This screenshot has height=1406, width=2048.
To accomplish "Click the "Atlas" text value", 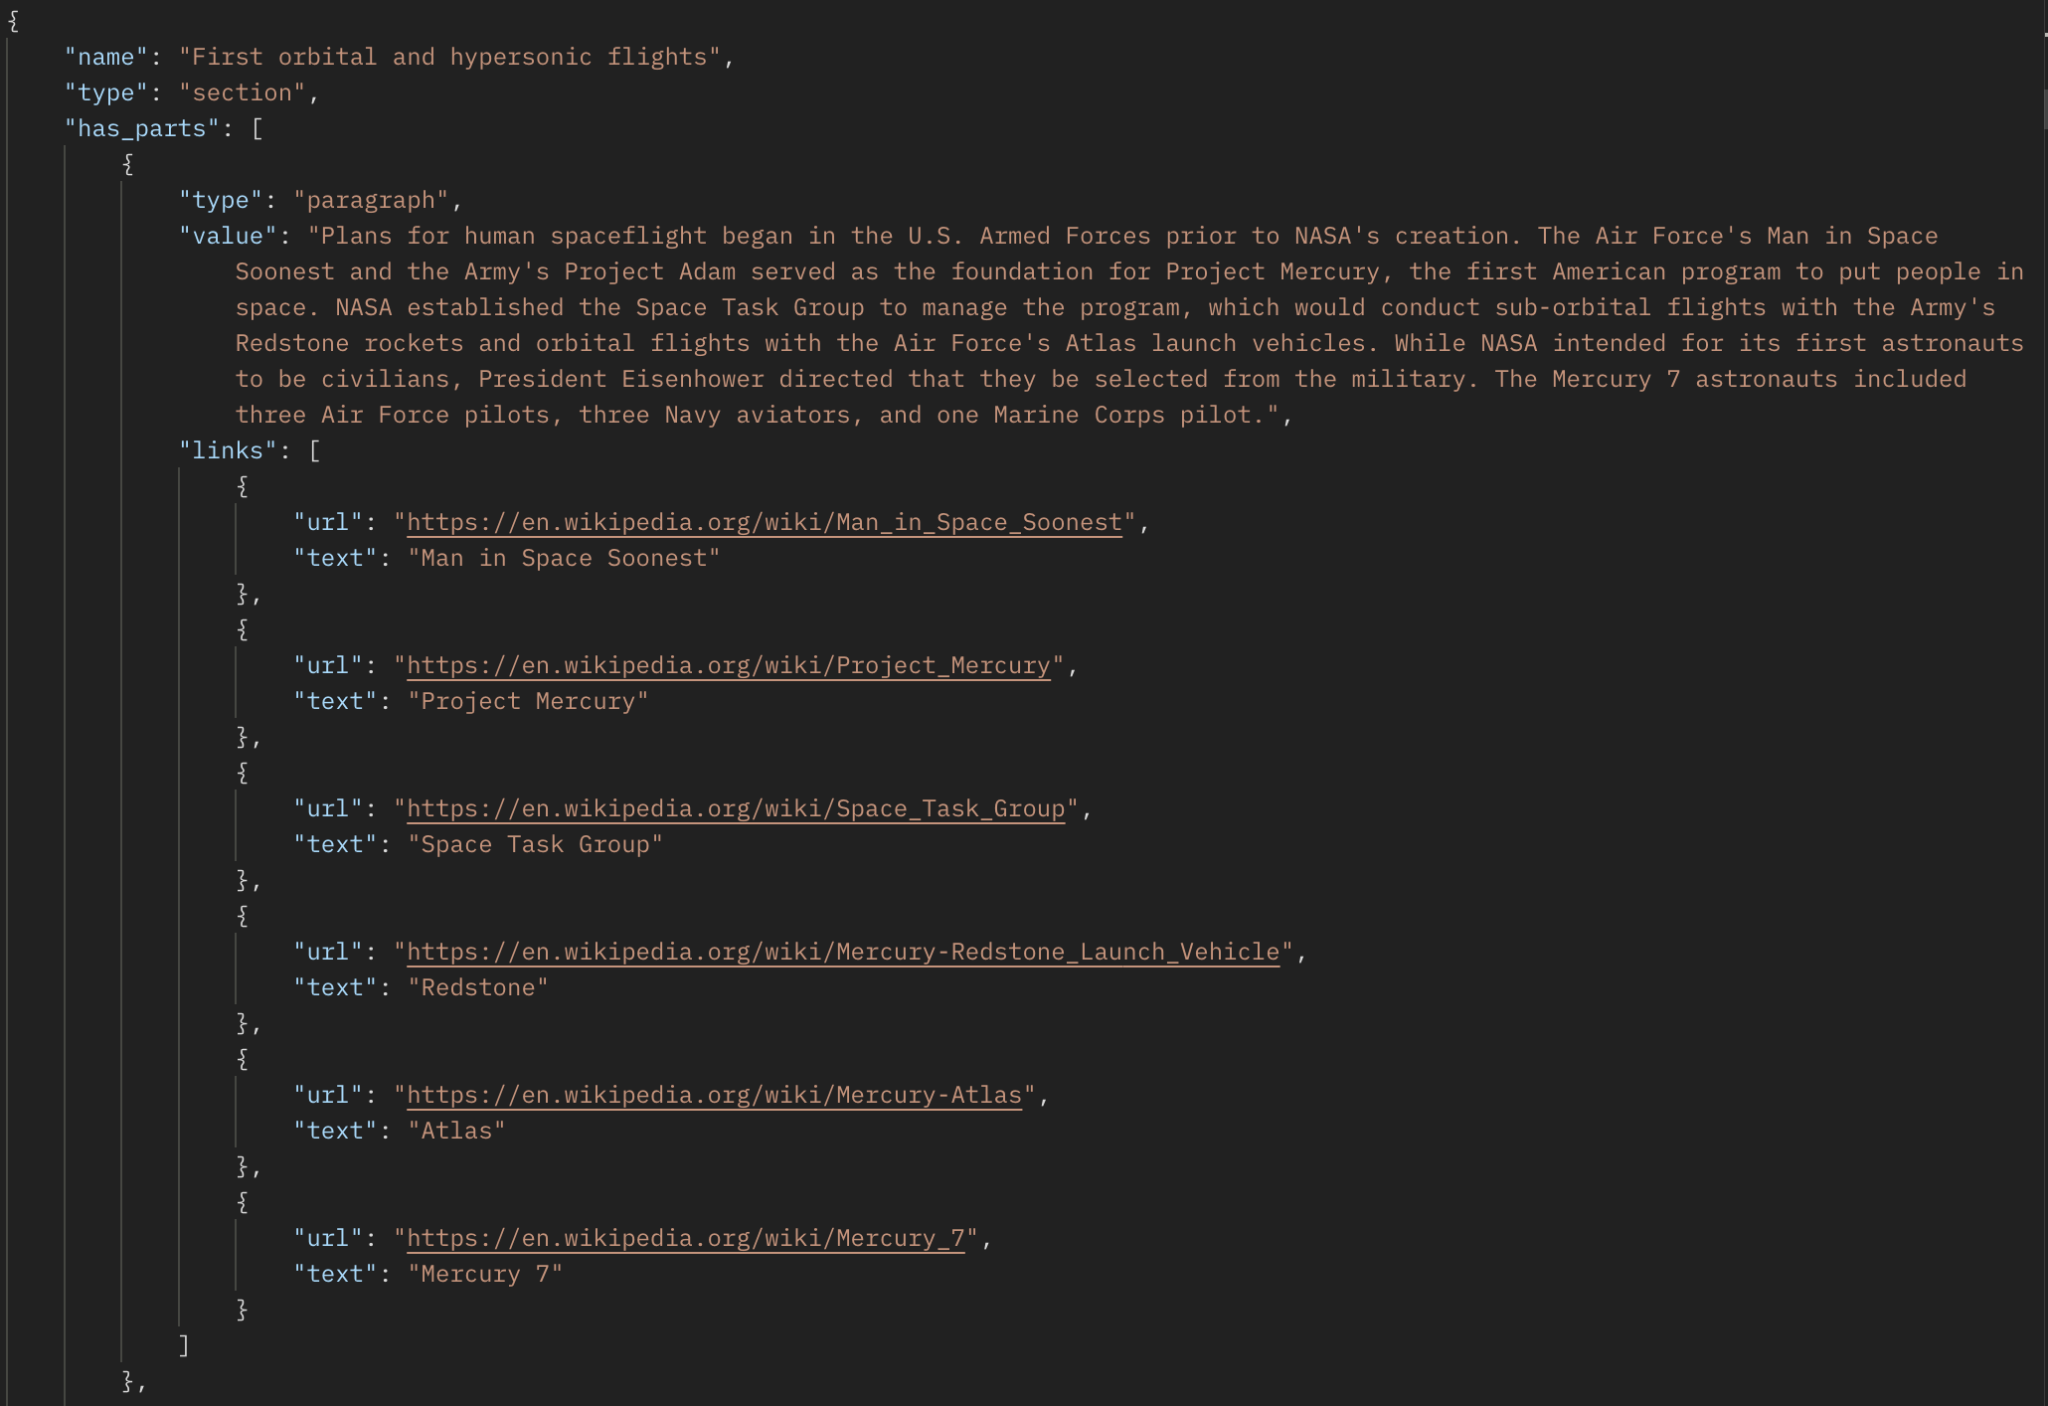I will coord(456,1130).
